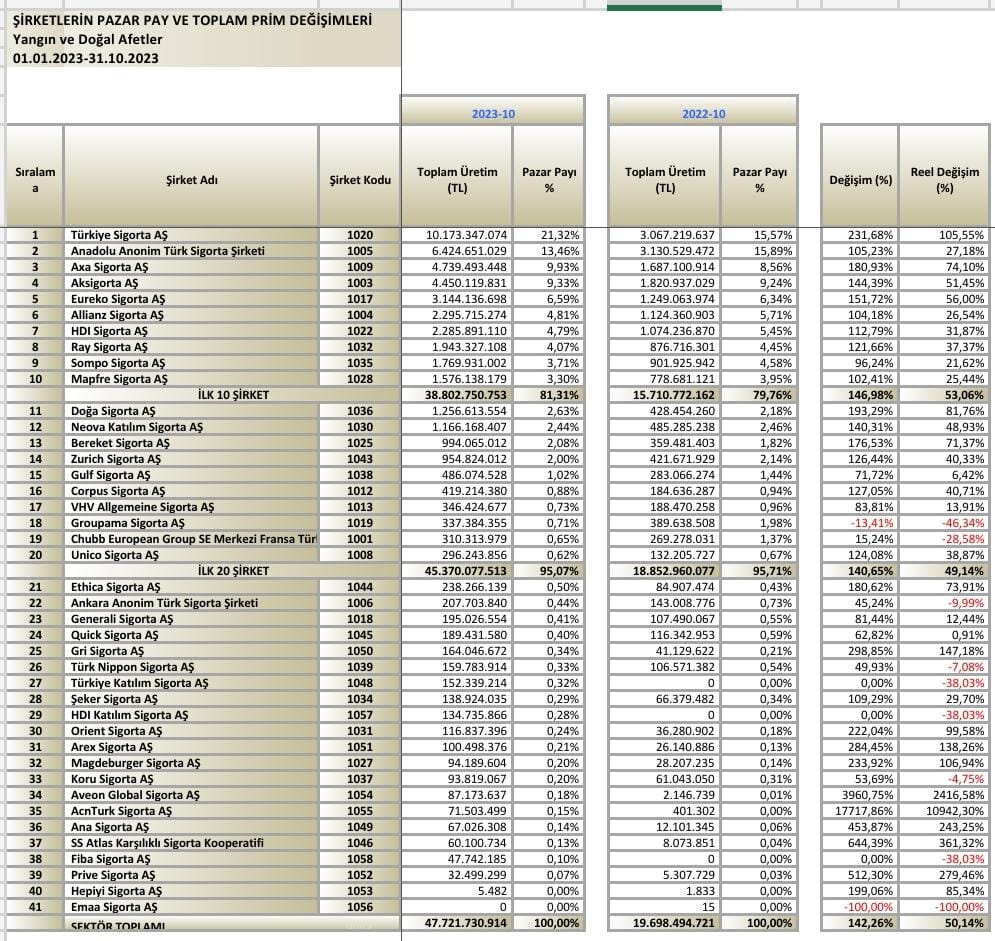Image resolution: width=995 pixels, height=941 pixels.
Task: Select the Ankara Anonim Türk Sigorta Şirketi cell
Action: [x=191, y=603]
